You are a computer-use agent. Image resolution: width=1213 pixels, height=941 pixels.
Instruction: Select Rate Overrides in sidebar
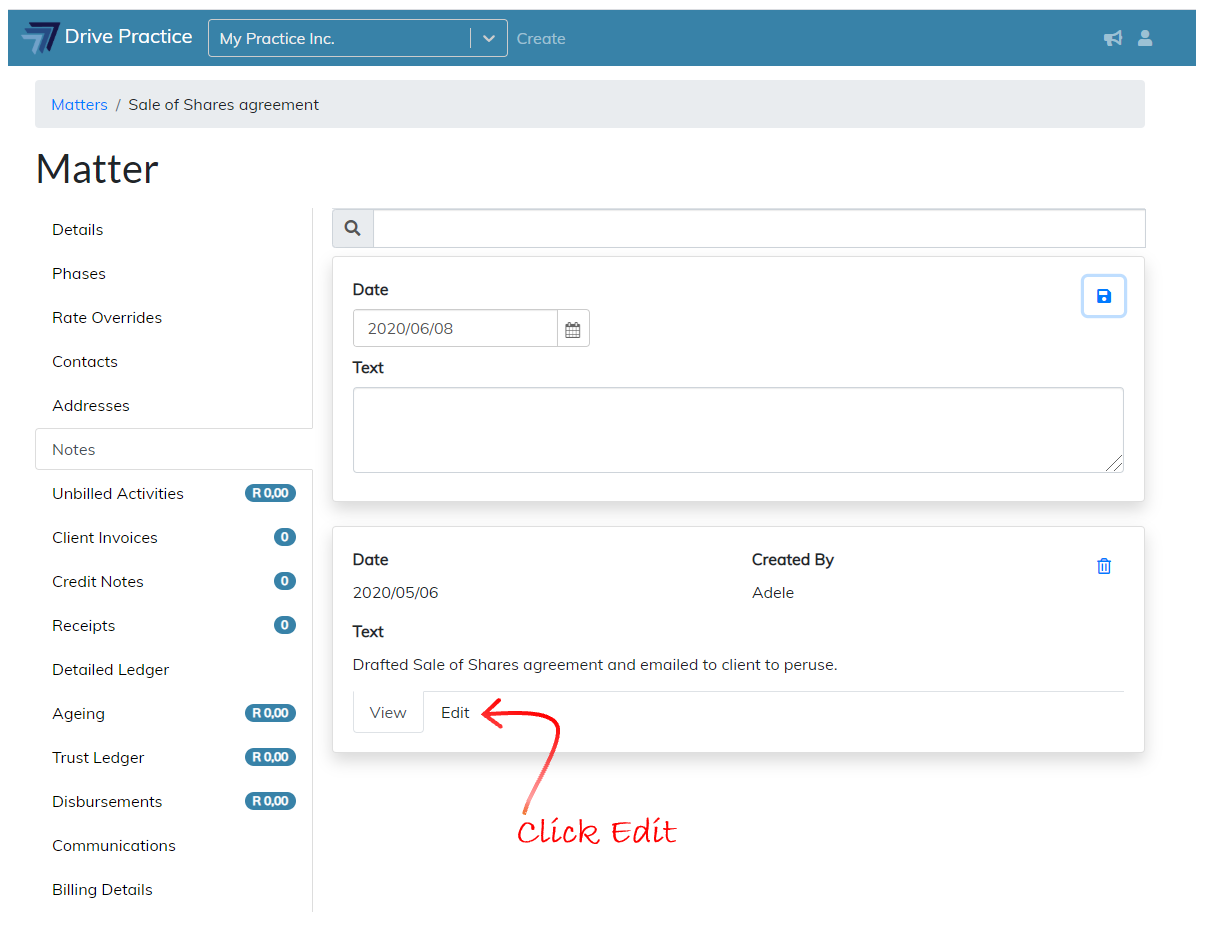coord(107,318)
